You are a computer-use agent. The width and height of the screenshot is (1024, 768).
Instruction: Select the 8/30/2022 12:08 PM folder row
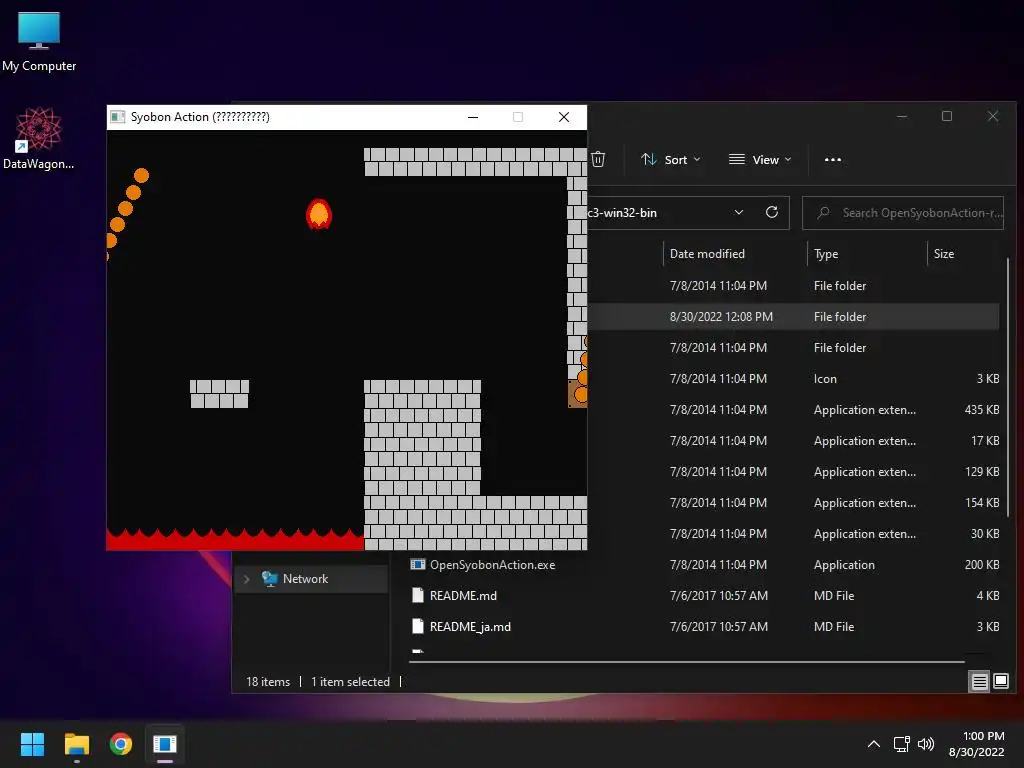tap(793, 317)
